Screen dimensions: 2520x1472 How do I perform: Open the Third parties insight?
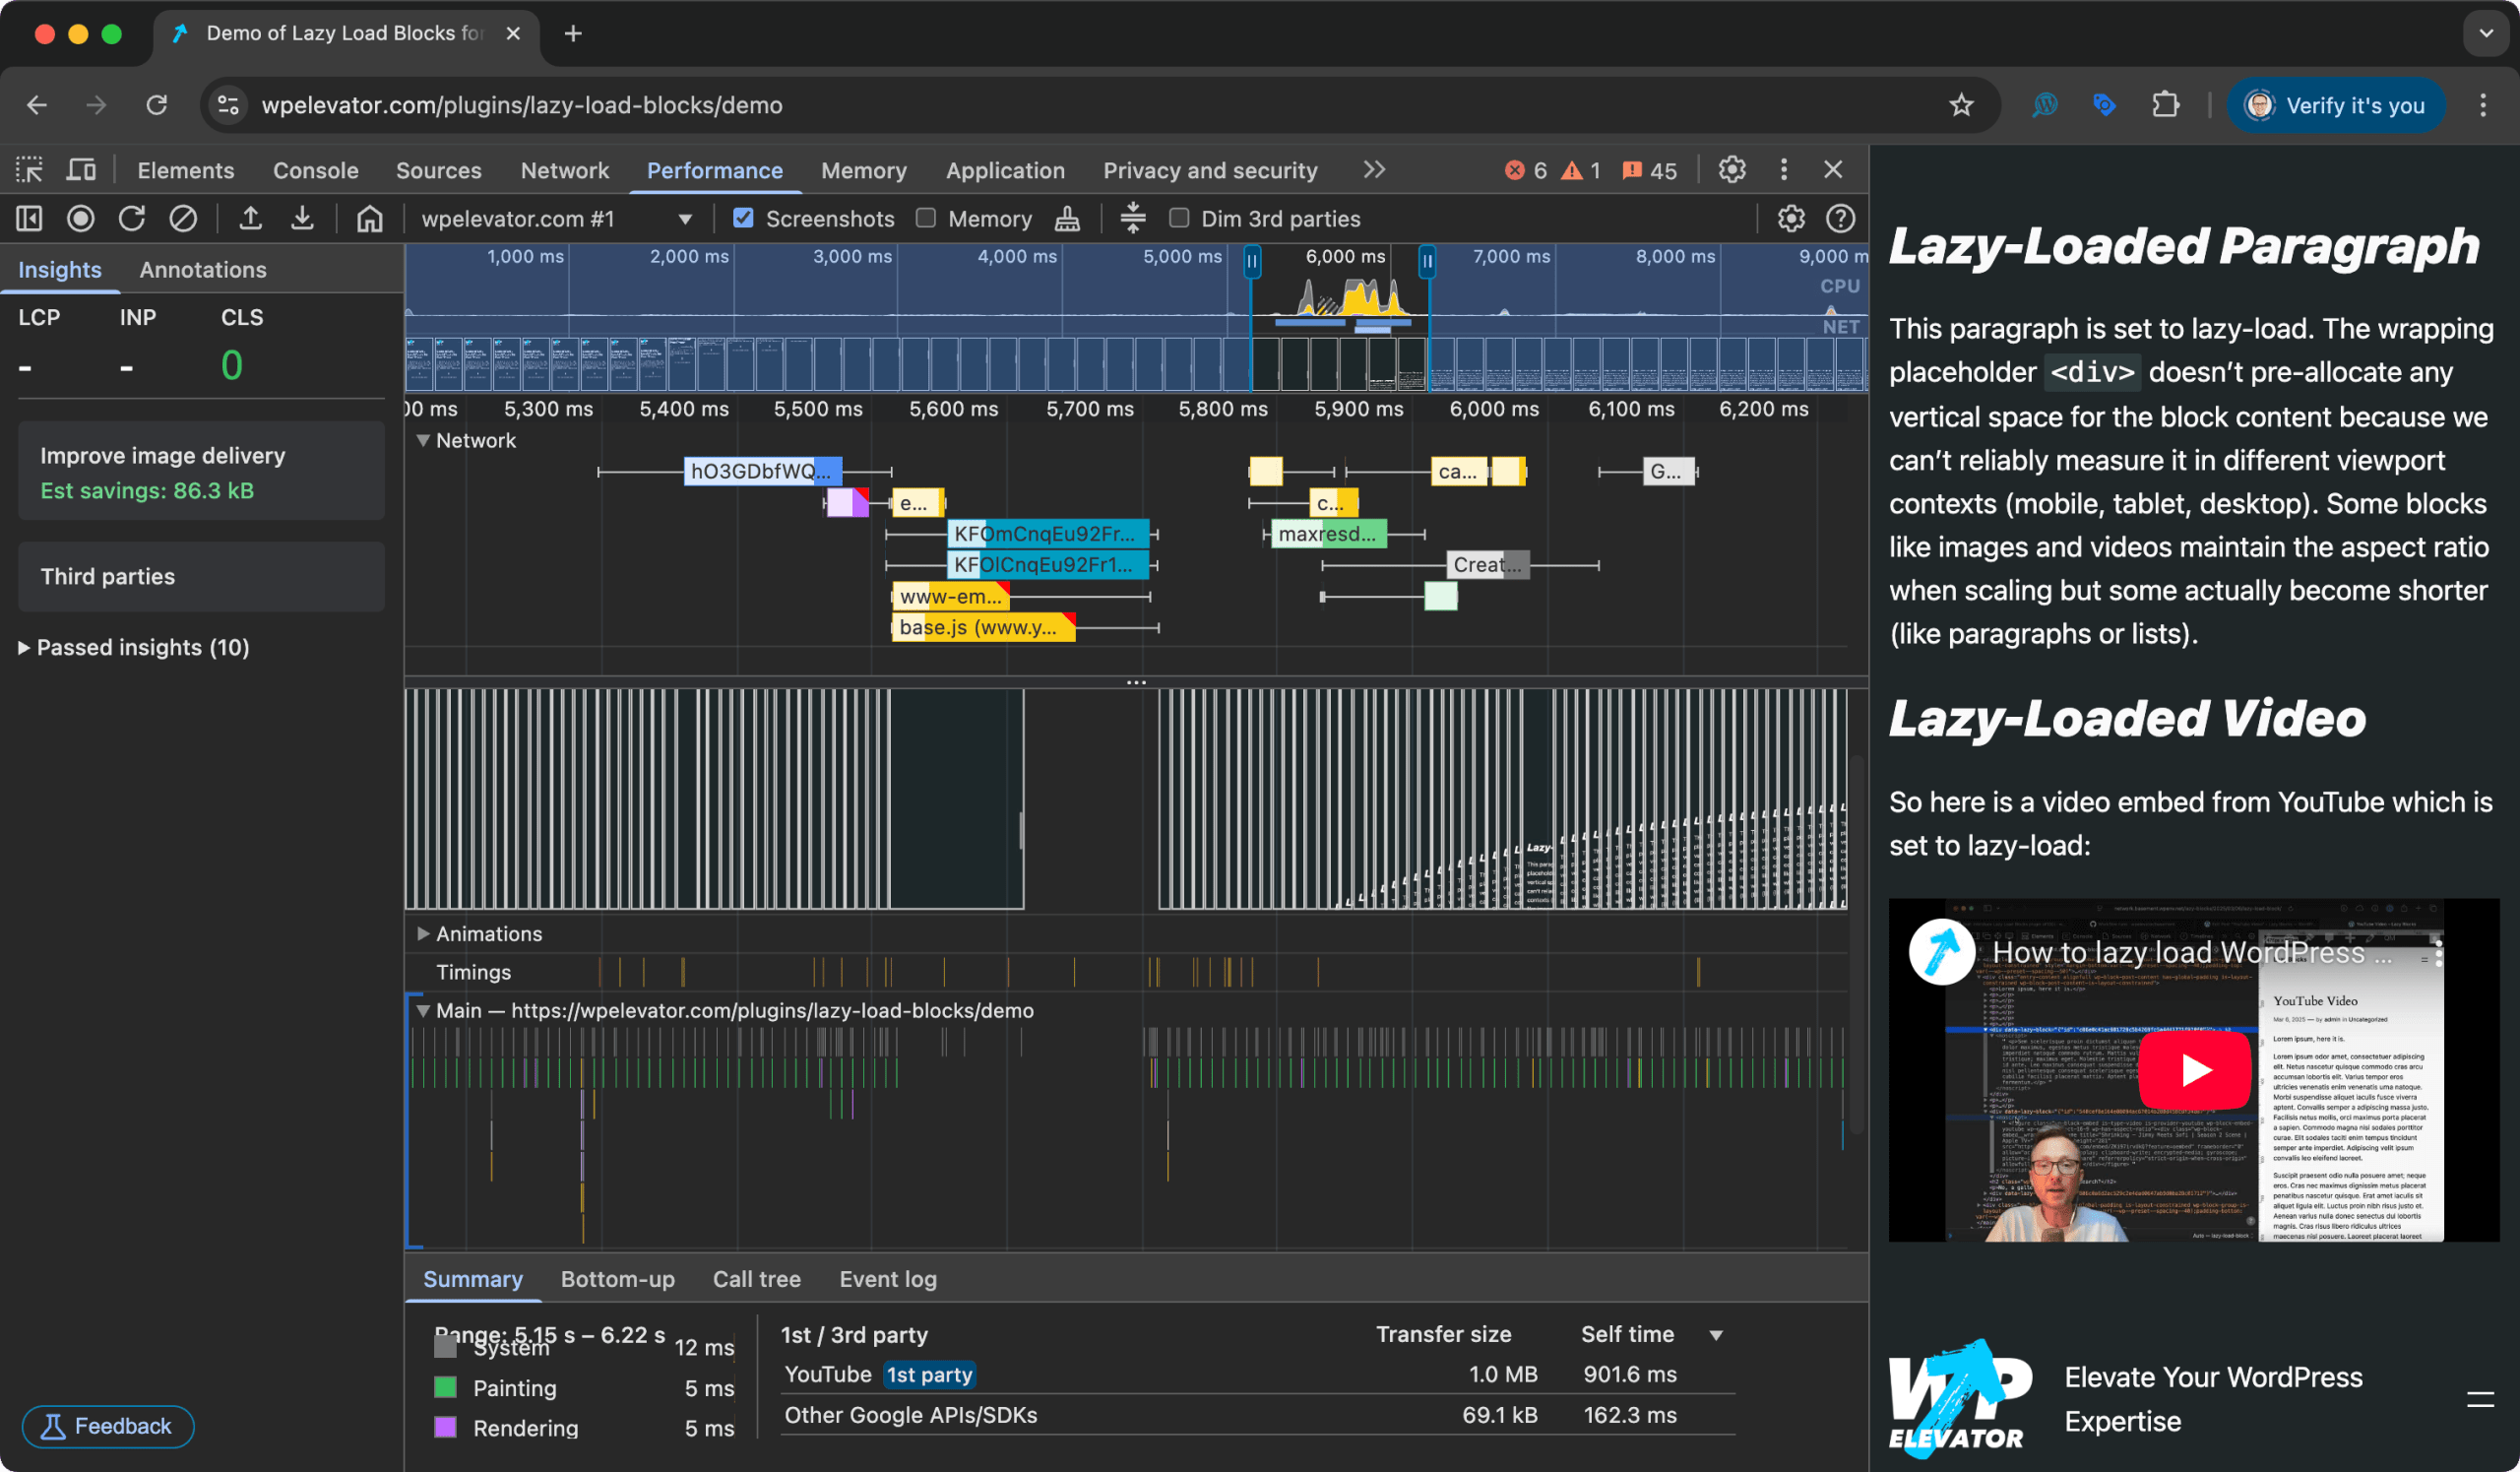201,577
